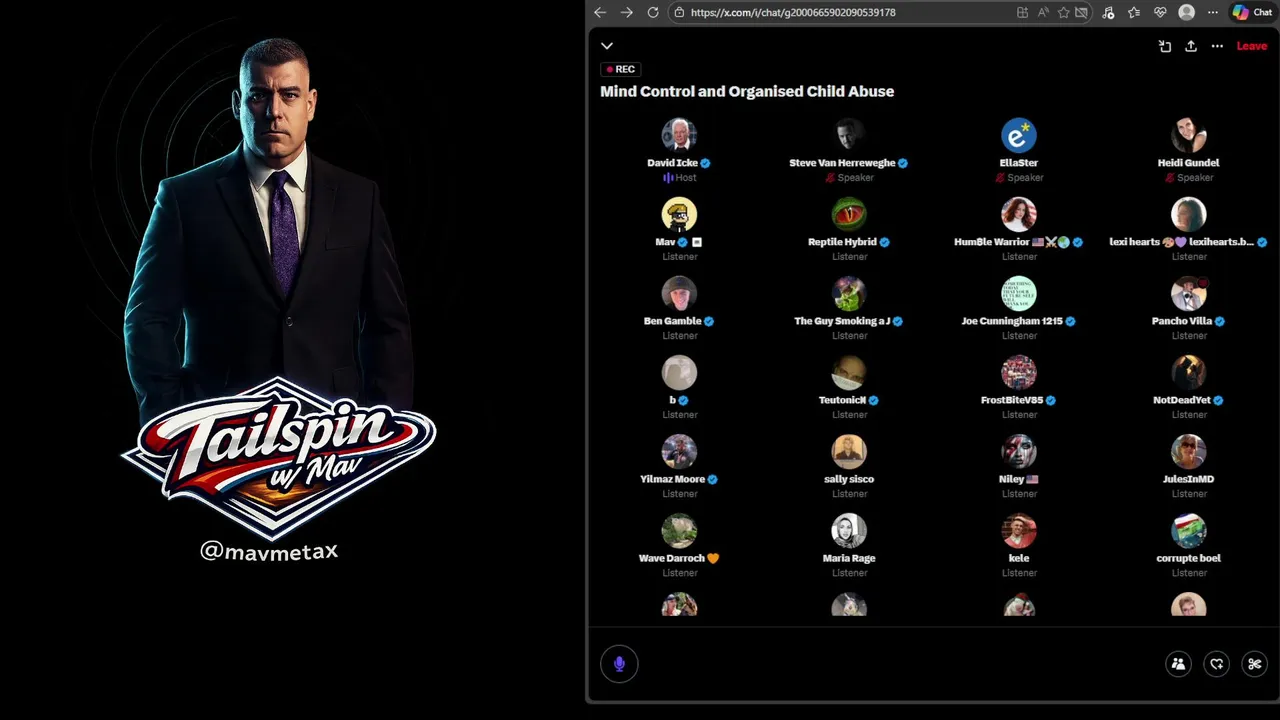Go back in the browser
Viewport: 1280px width, 720px height.
[x=600, y=12]
